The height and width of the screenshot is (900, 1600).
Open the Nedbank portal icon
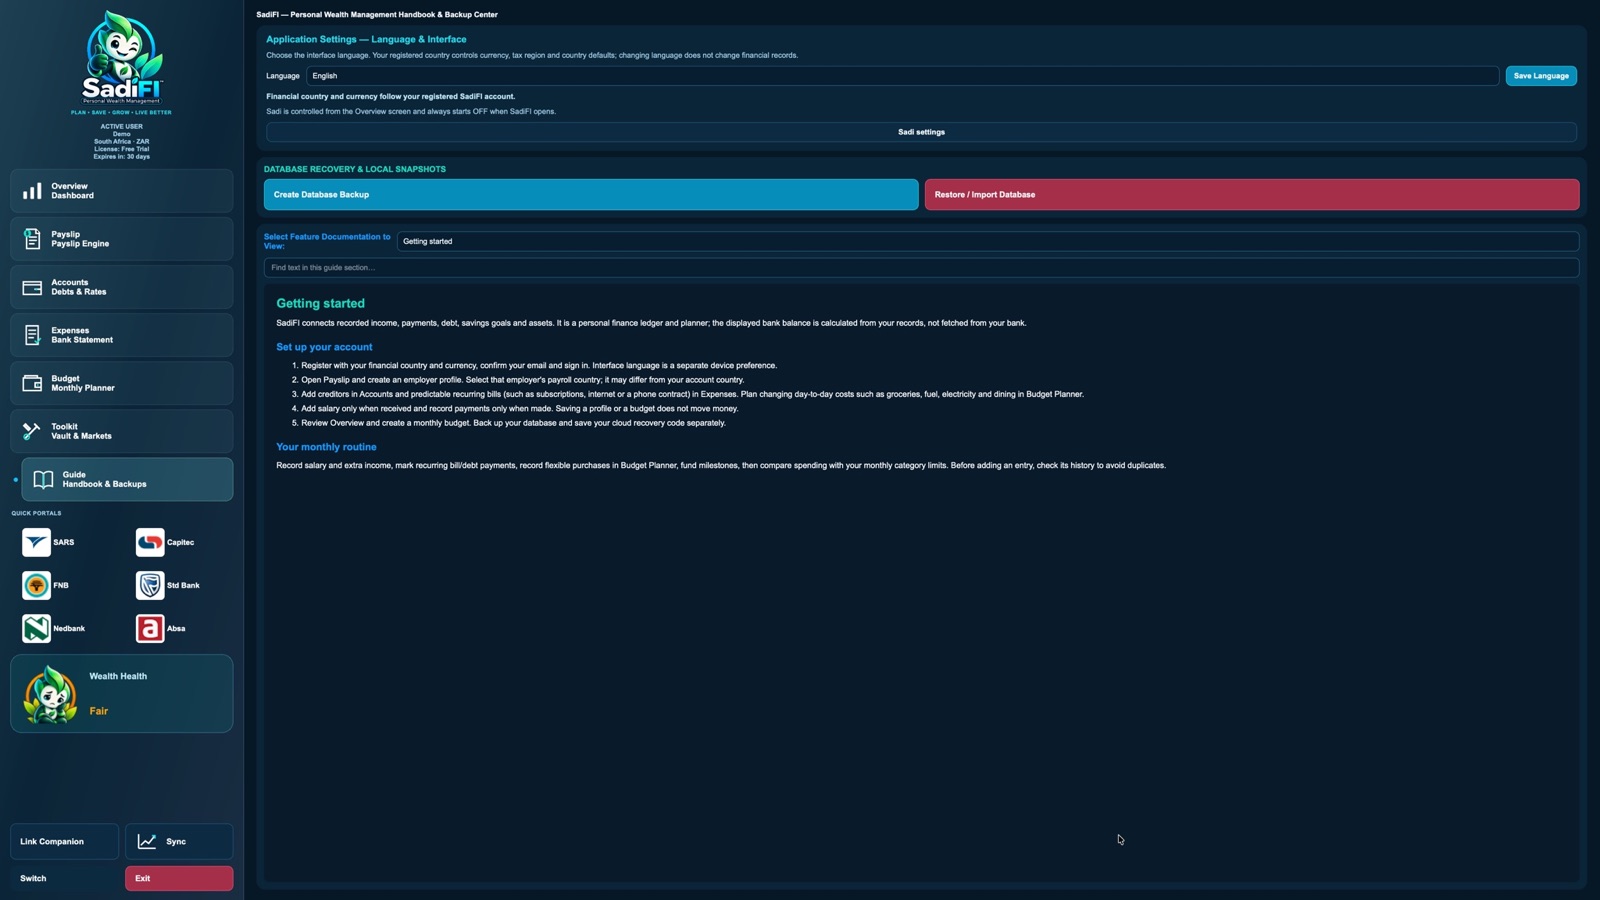36,628
